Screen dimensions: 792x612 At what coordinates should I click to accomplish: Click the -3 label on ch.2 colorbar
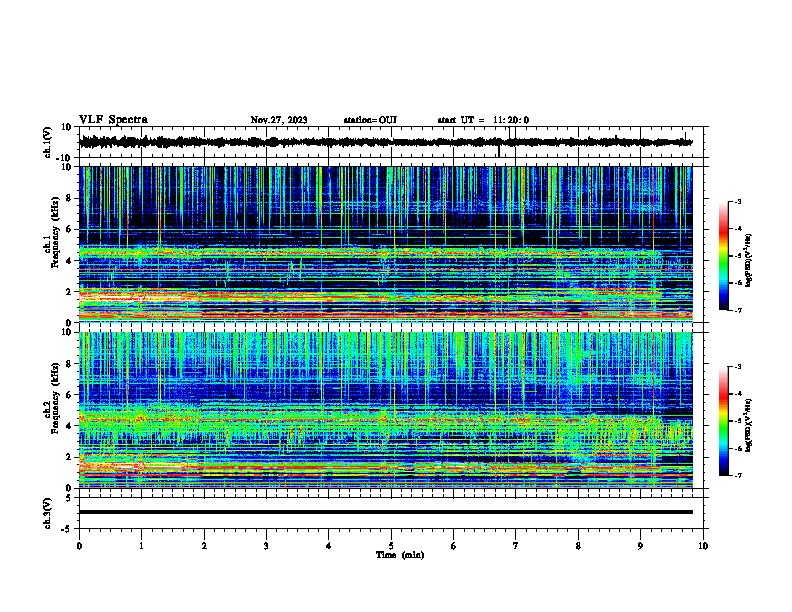(737, 367)
